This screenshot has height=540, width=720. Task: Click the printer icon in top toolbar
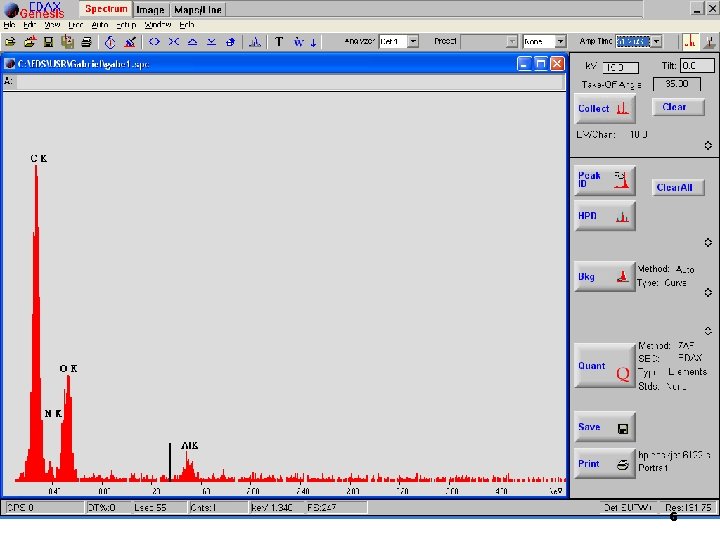pyautogui.click(x=86, y=42)
